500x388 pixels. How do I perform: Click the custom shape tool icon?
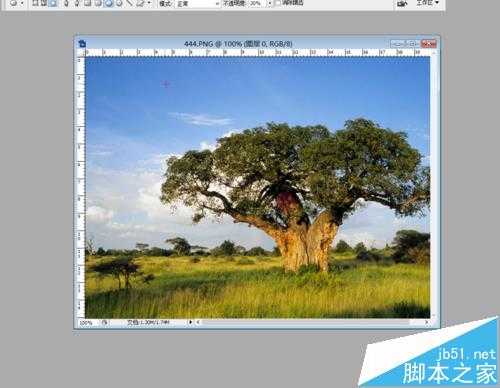[x=140, y=3]
